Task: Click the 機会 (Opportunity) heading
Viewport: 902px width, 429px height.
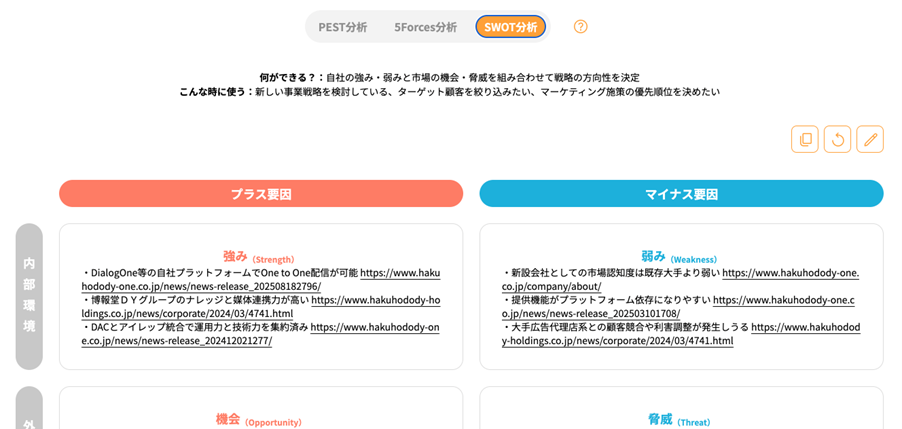Action: (258, 420)
